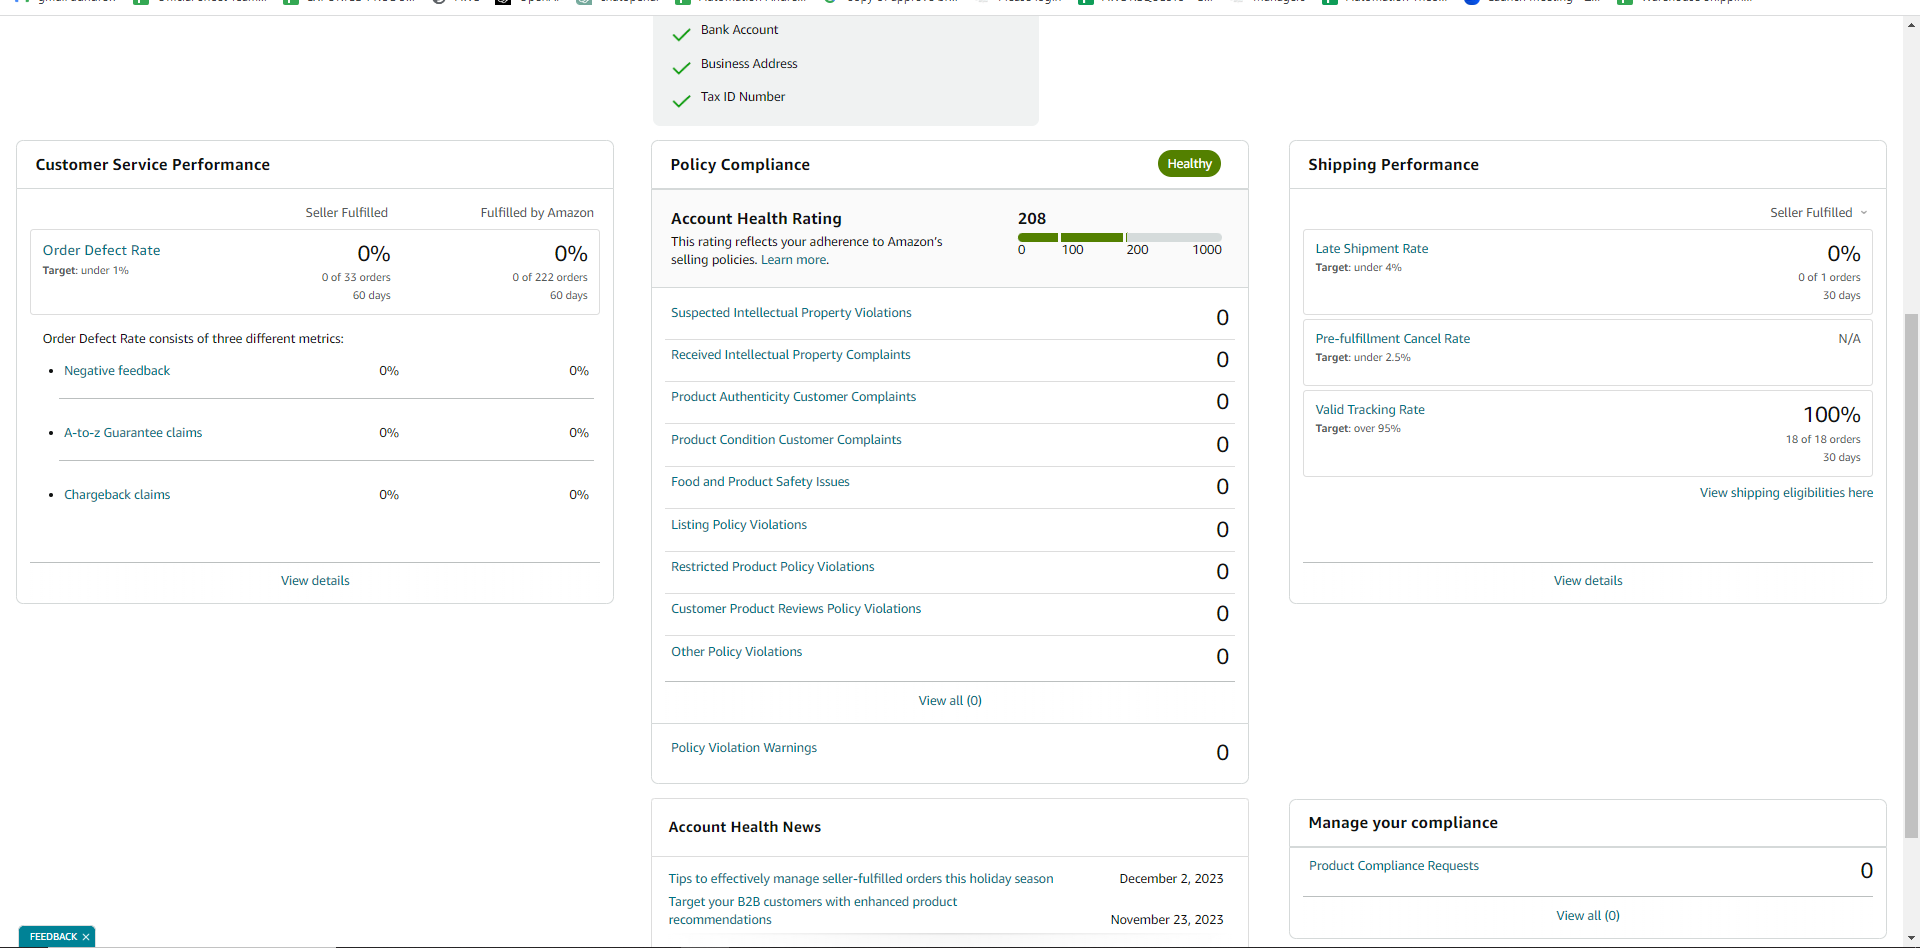Viewport: 1920px width, 948px height.
Task: Click the '0 of 33 orders' text
Action: (x=356, y=278)
